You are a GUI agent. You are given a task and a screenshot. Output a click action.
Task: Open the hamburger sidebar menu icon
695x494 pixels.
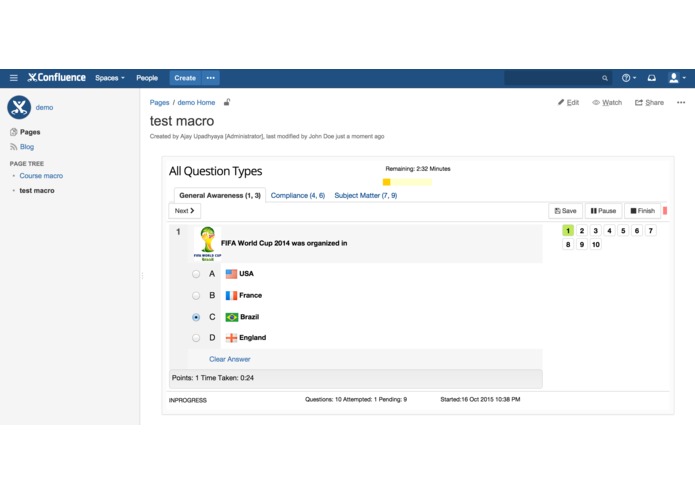point(14,78)
